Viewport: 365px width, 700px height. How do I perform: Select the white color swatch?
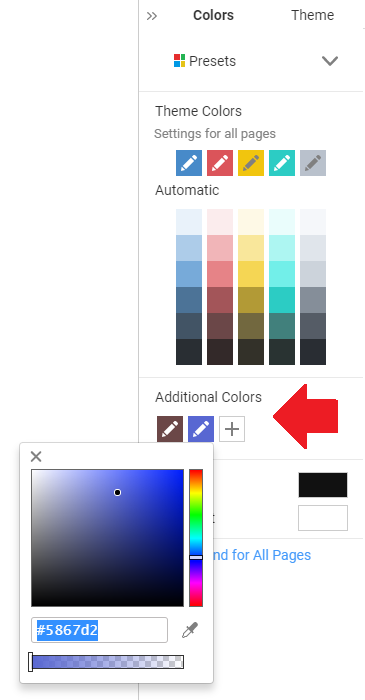(x=323, y=518)
